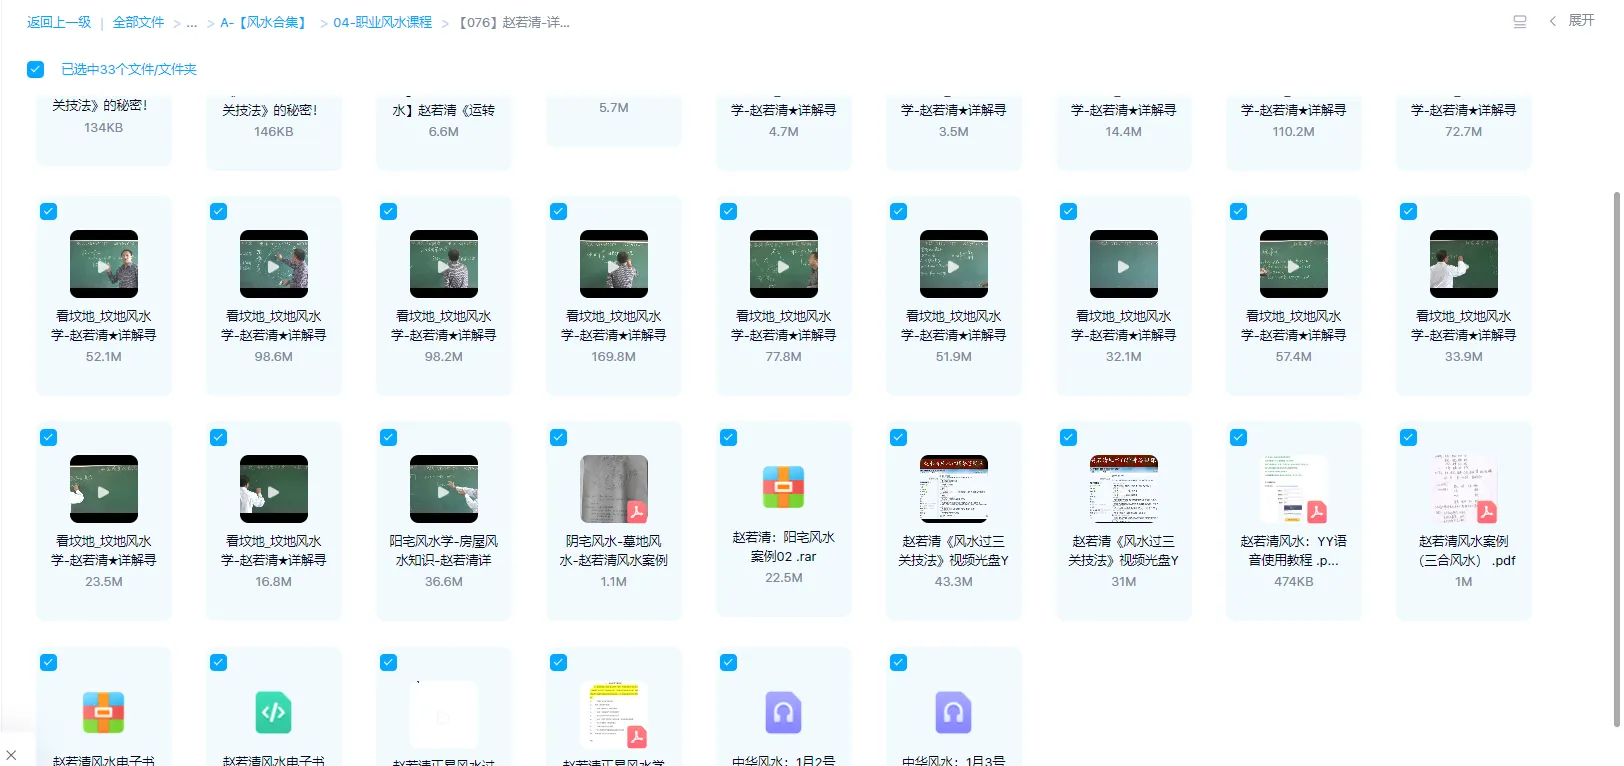The image size is (1624, 766).
Task: Click the 134KB size label in top row
Action: (x=104, y=127)
